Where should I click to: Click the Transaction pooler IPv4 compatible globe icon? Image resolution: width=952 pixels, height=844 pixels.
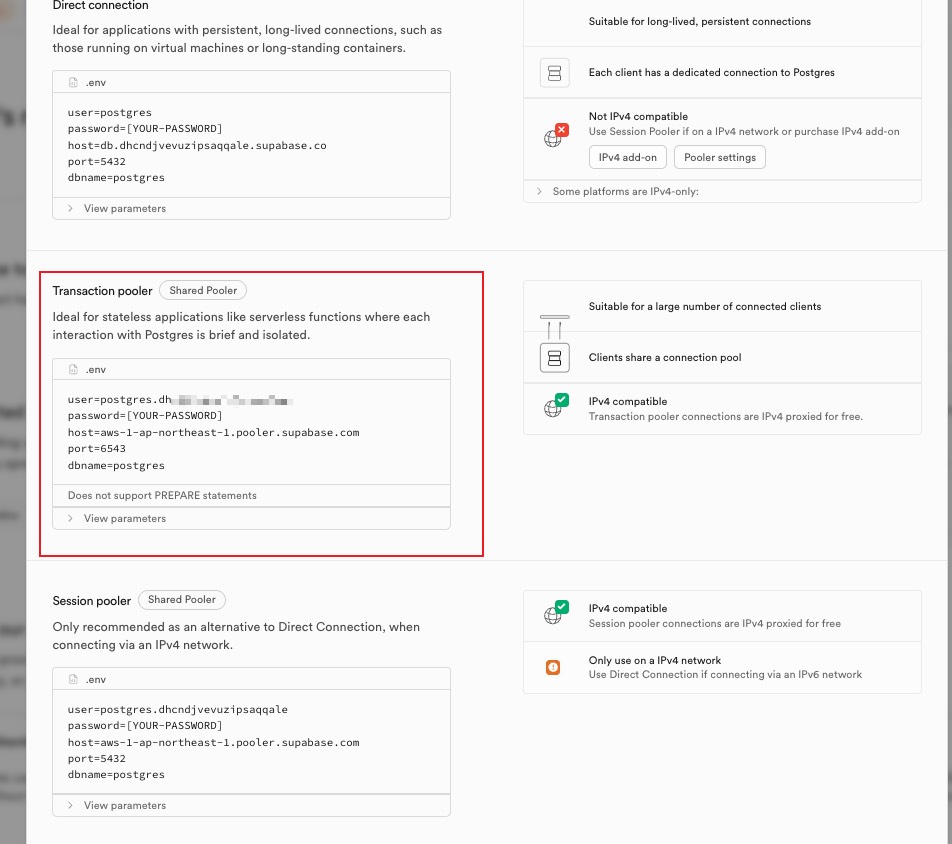click(554, 407)
